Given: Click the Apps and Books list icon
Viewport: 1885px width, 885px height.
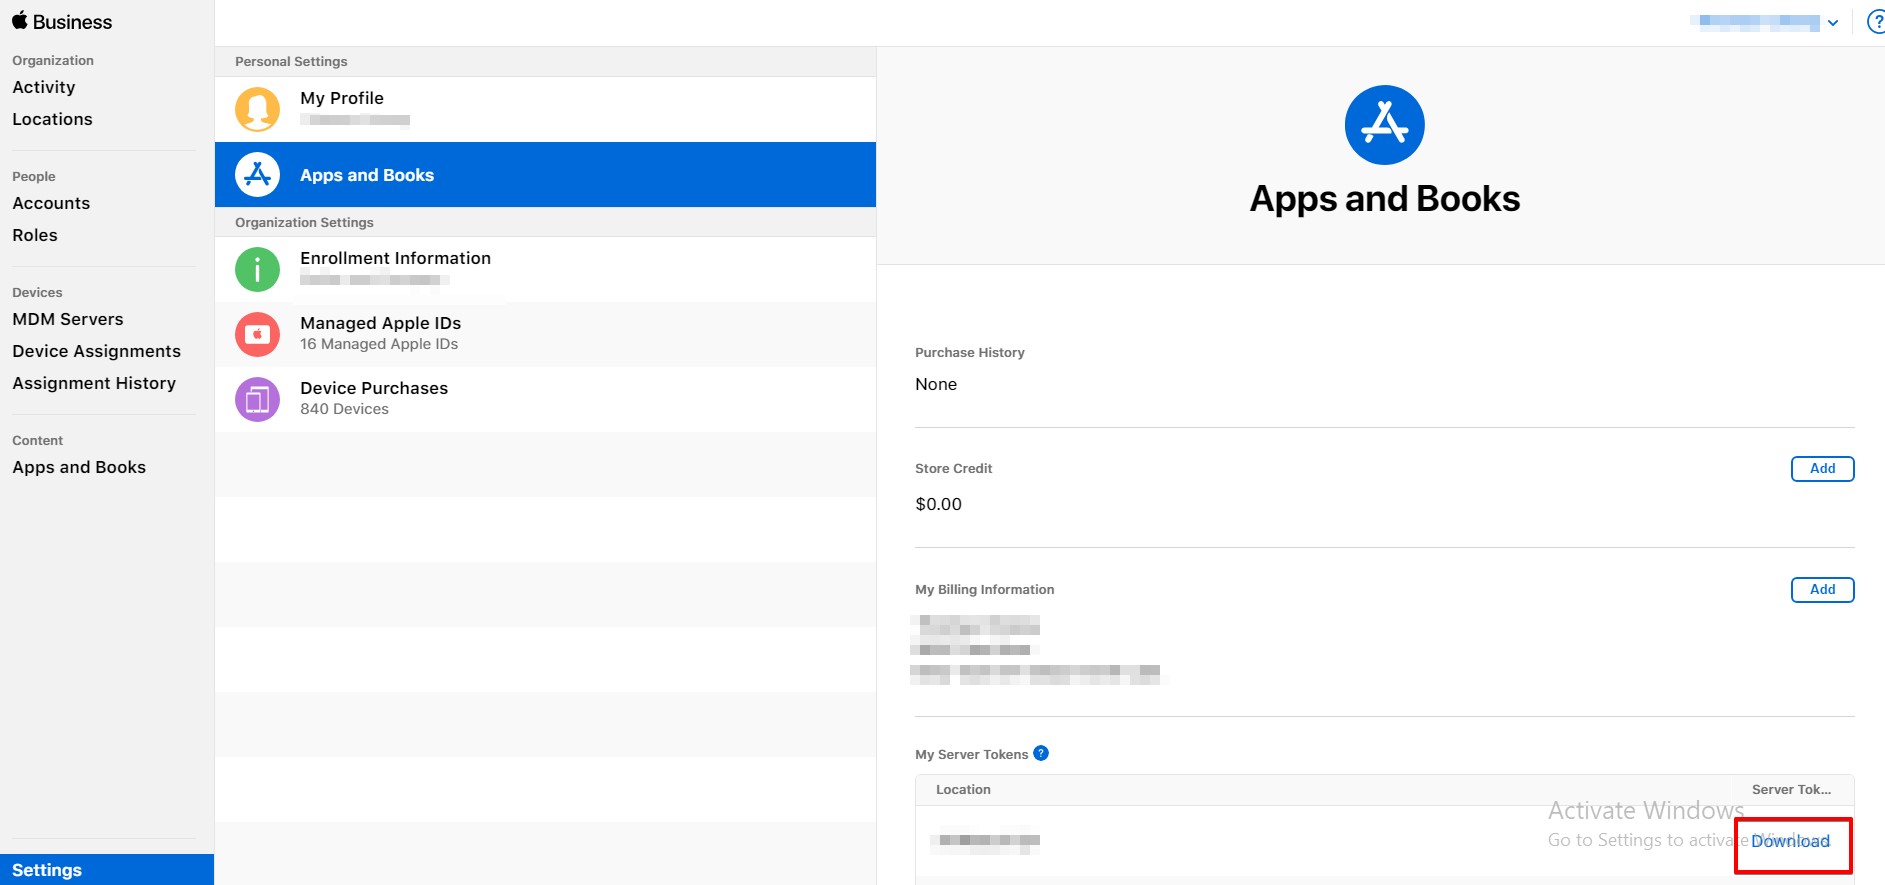Looking at the screenshot, I should (257, 175).
